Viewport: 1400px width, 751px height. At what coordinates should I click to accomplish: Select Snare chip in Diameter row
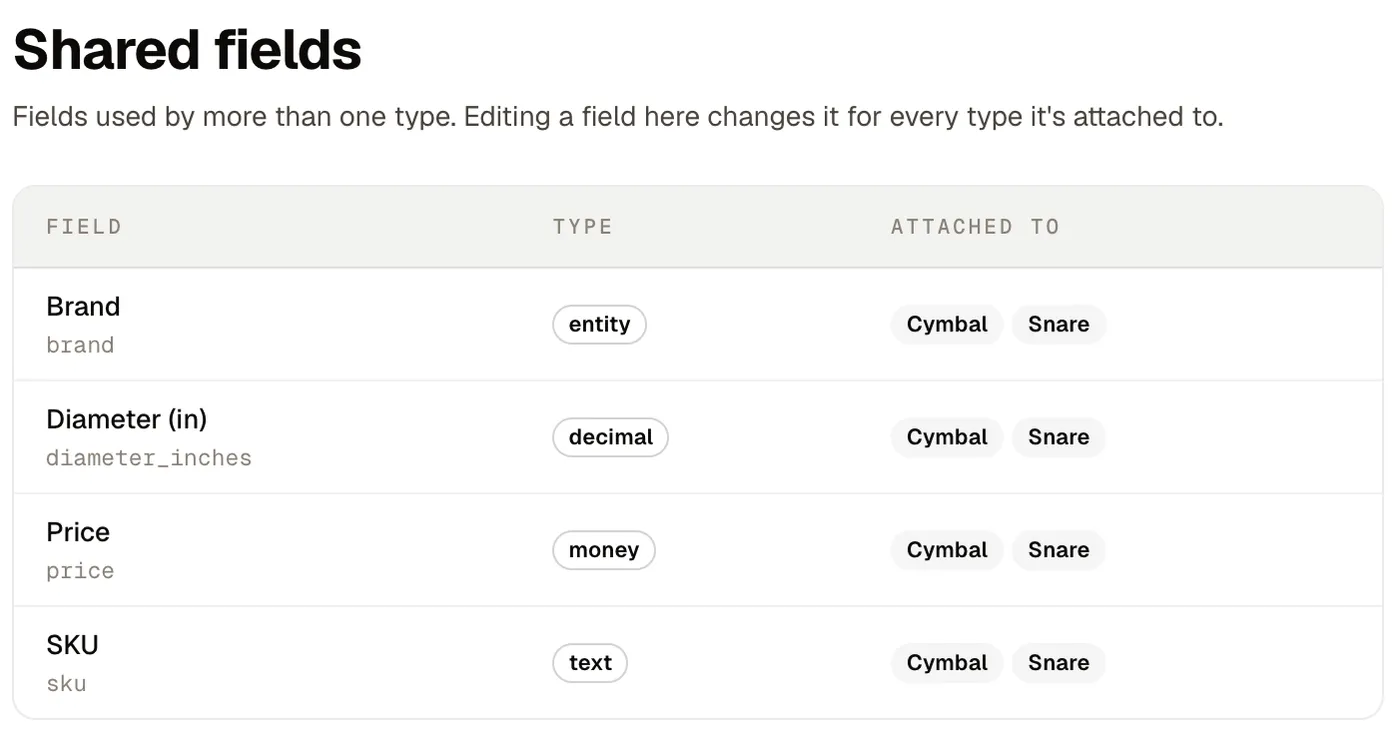(x=1059, y=437)
